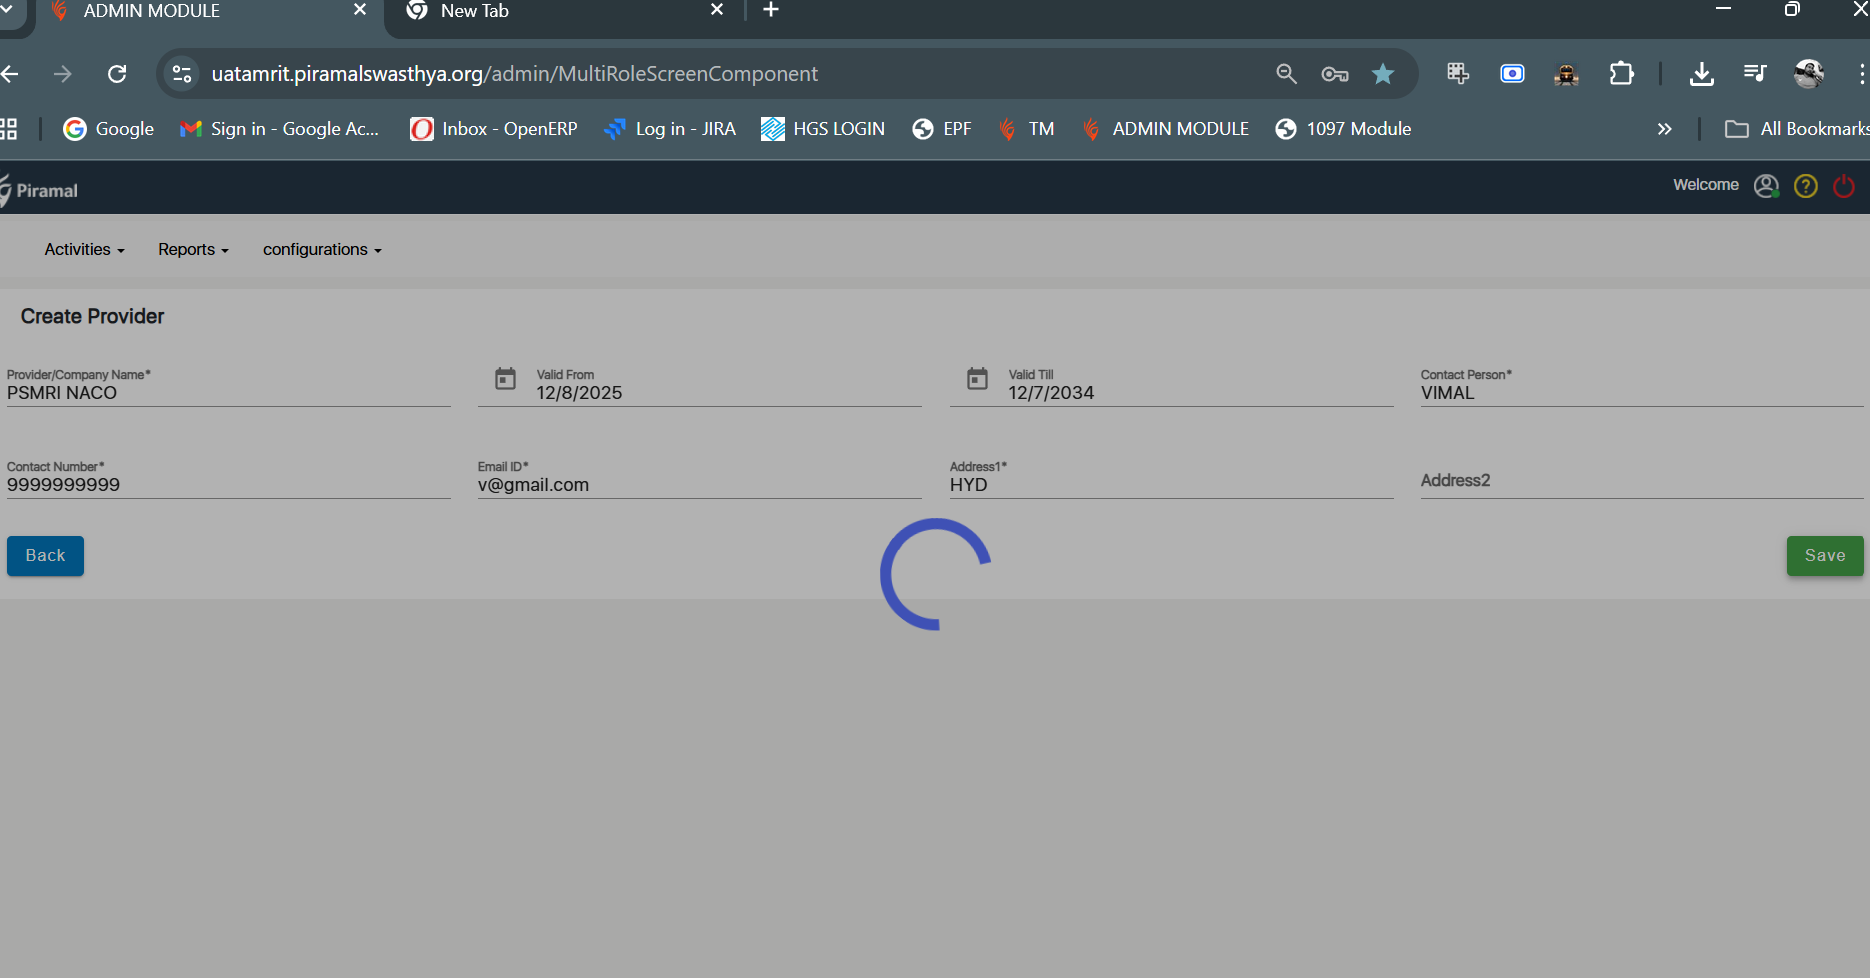1870x978 pixels.
Task: Expand the Activities dropdown menu
Action: [84, 250]
